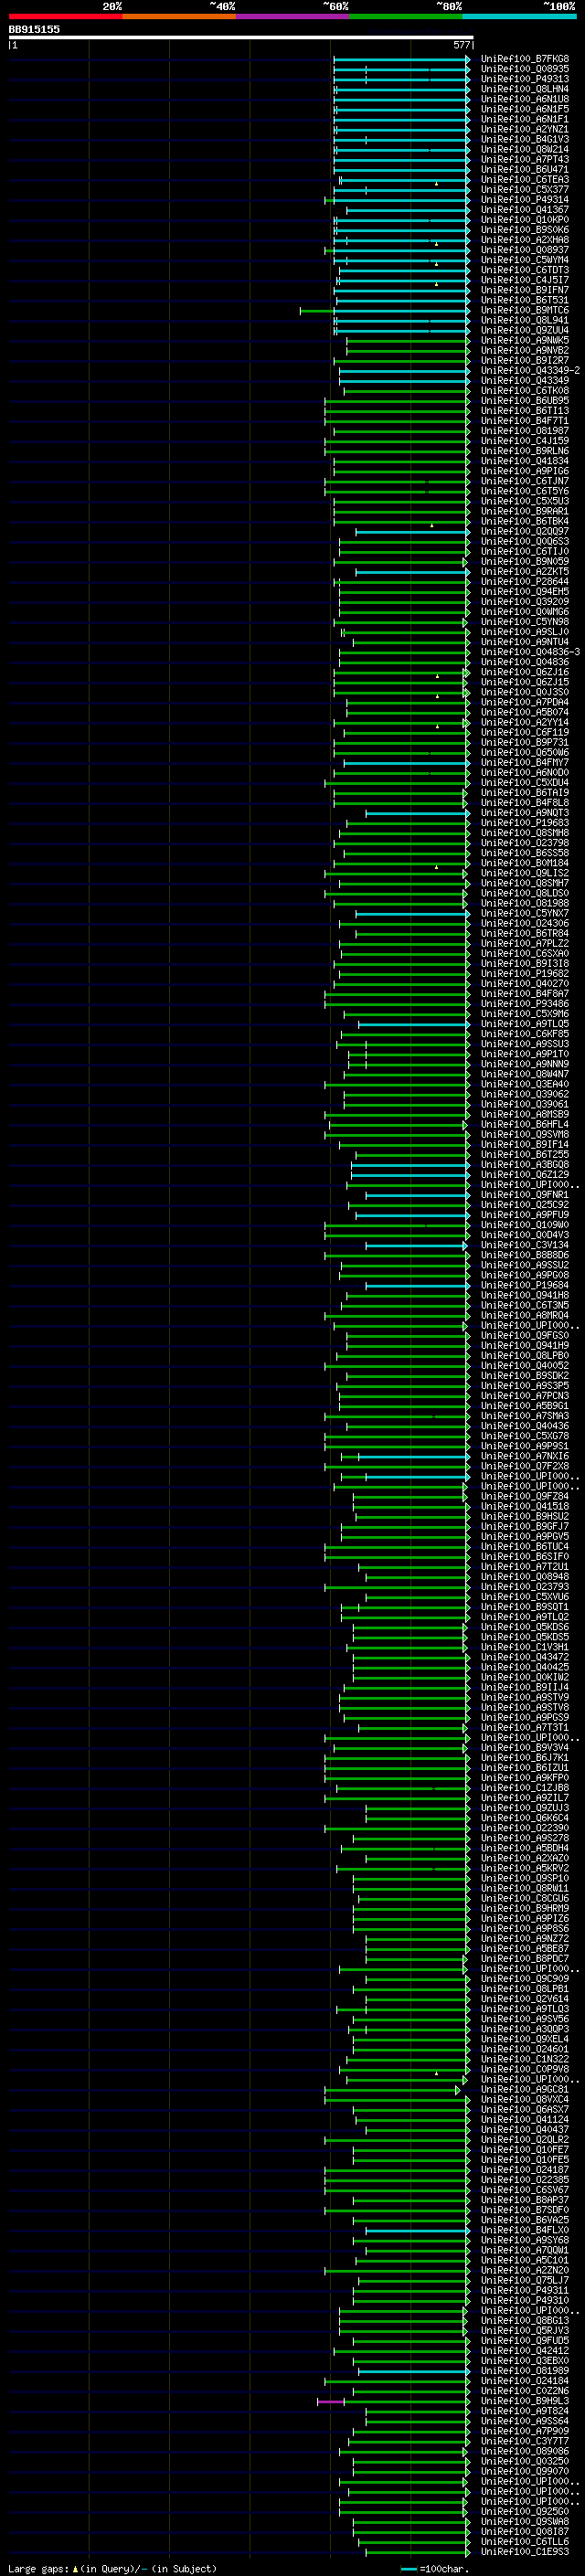Click the green ~80% identity legend segment
This screenshot has width=585, height=2576.
[406, 16]
